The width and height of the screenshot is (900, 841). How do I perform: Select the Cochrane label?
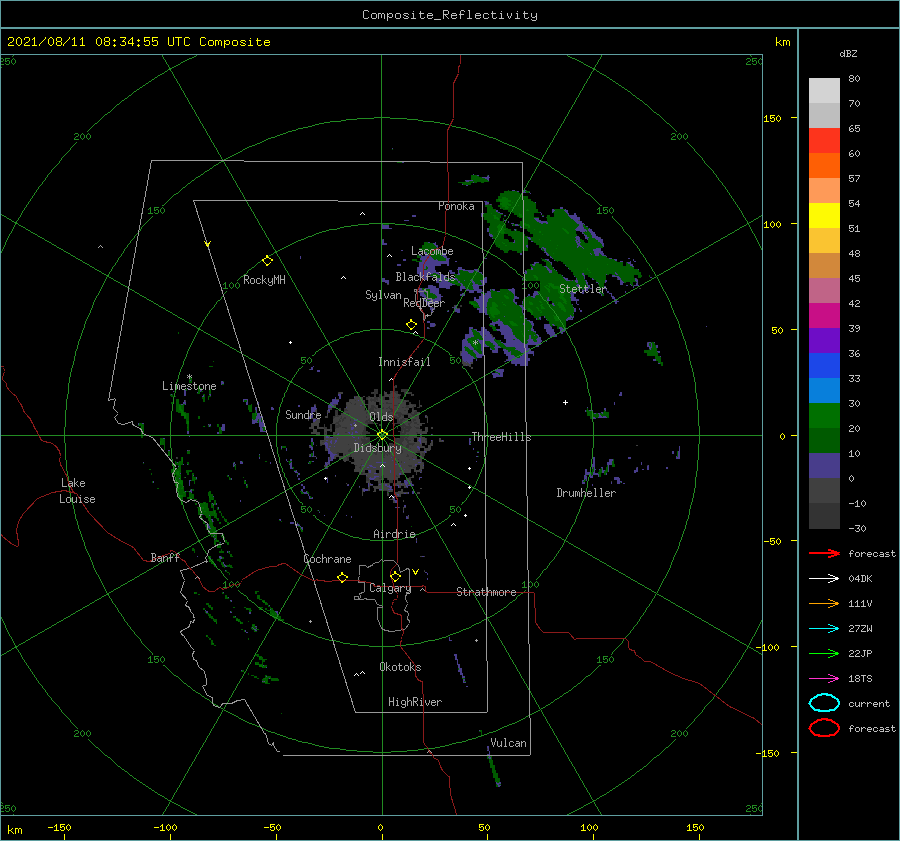click(x=327, y=559)
